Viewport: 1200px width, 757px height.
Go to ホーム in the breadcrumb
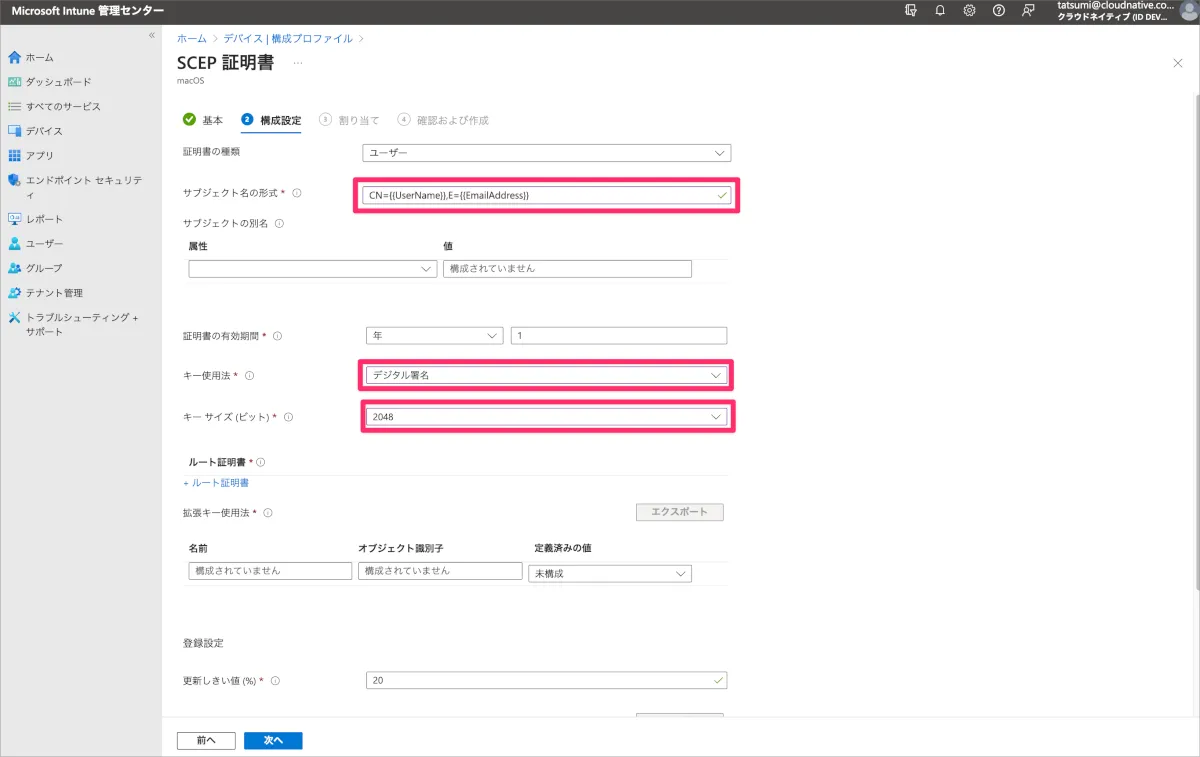(x=192, y=38)
